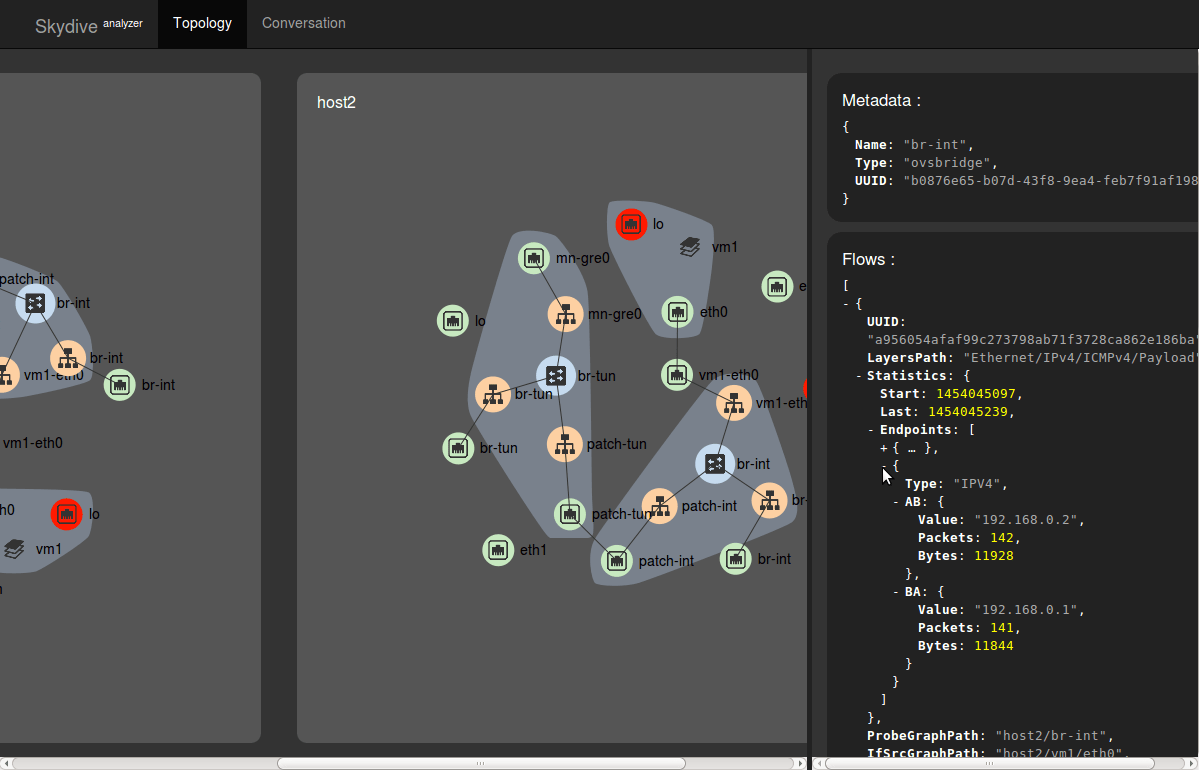The image size is (1199, 770).
Task: Click the AB Bytes value 11928
Action: 994,556
